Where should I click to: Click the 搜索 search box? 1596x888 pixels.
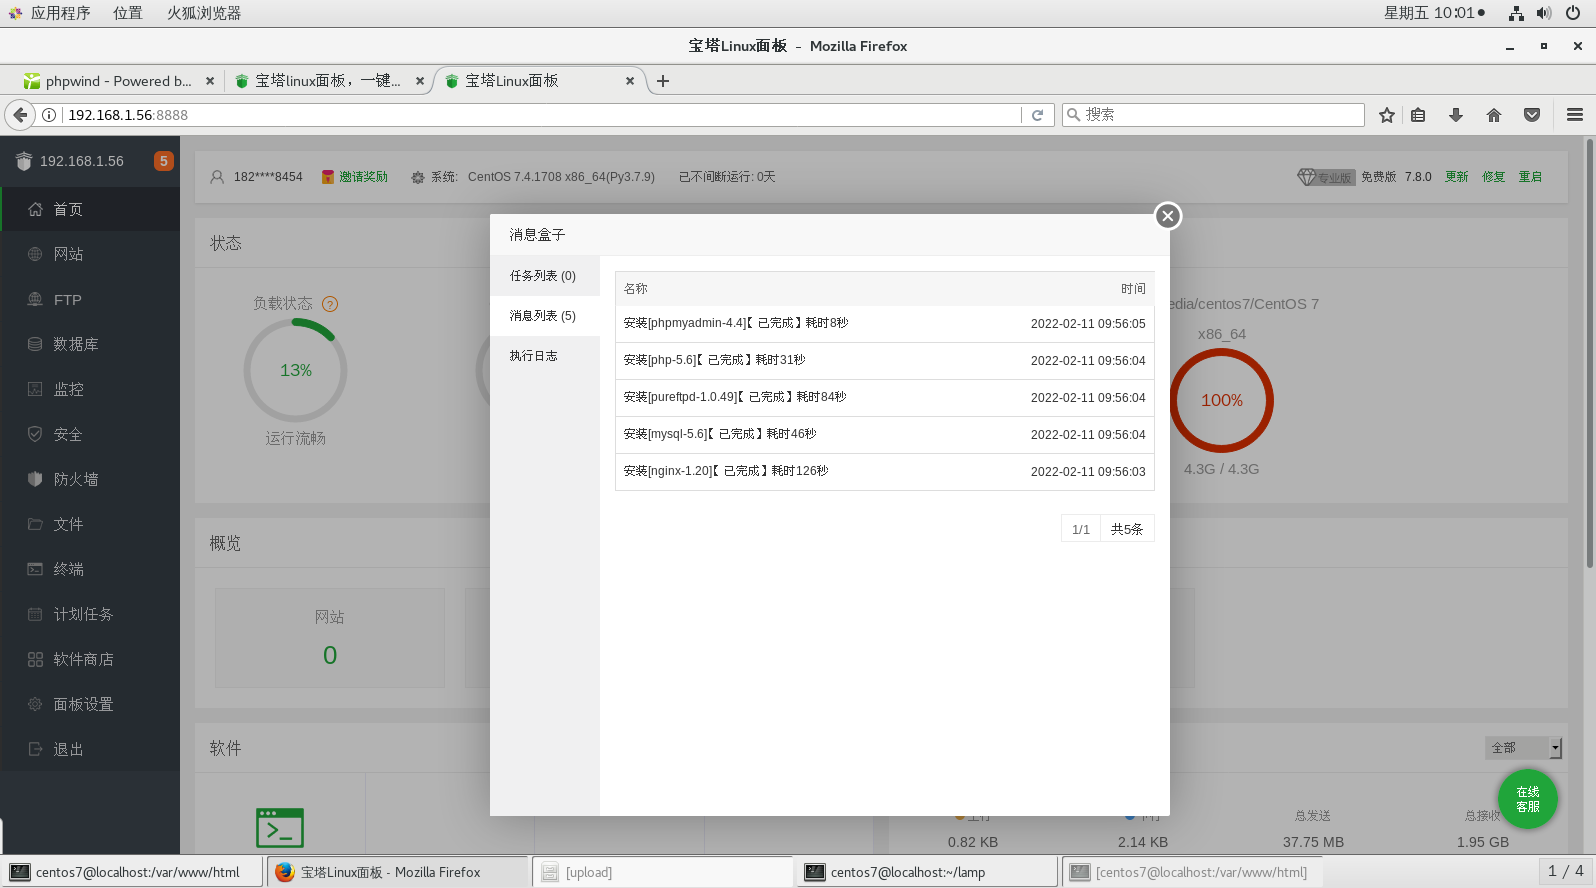click(x=1213, y=115)
